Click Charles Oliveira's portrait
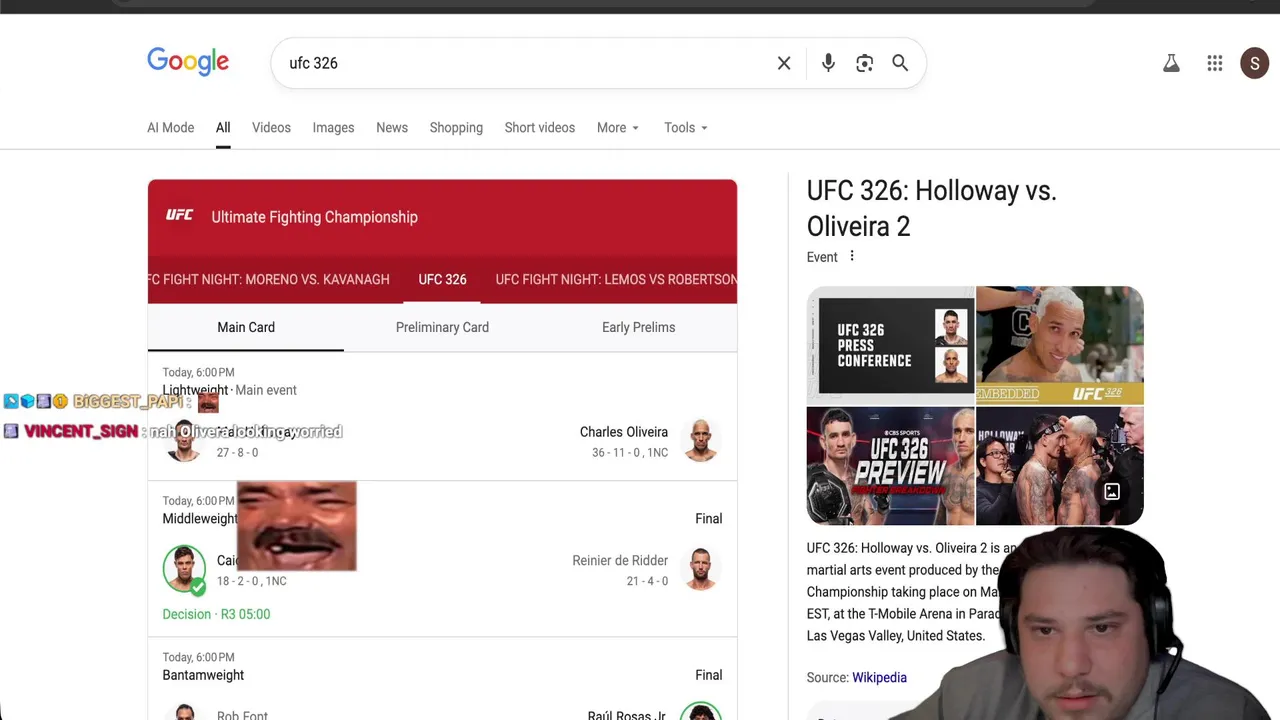 pos(701,440)
